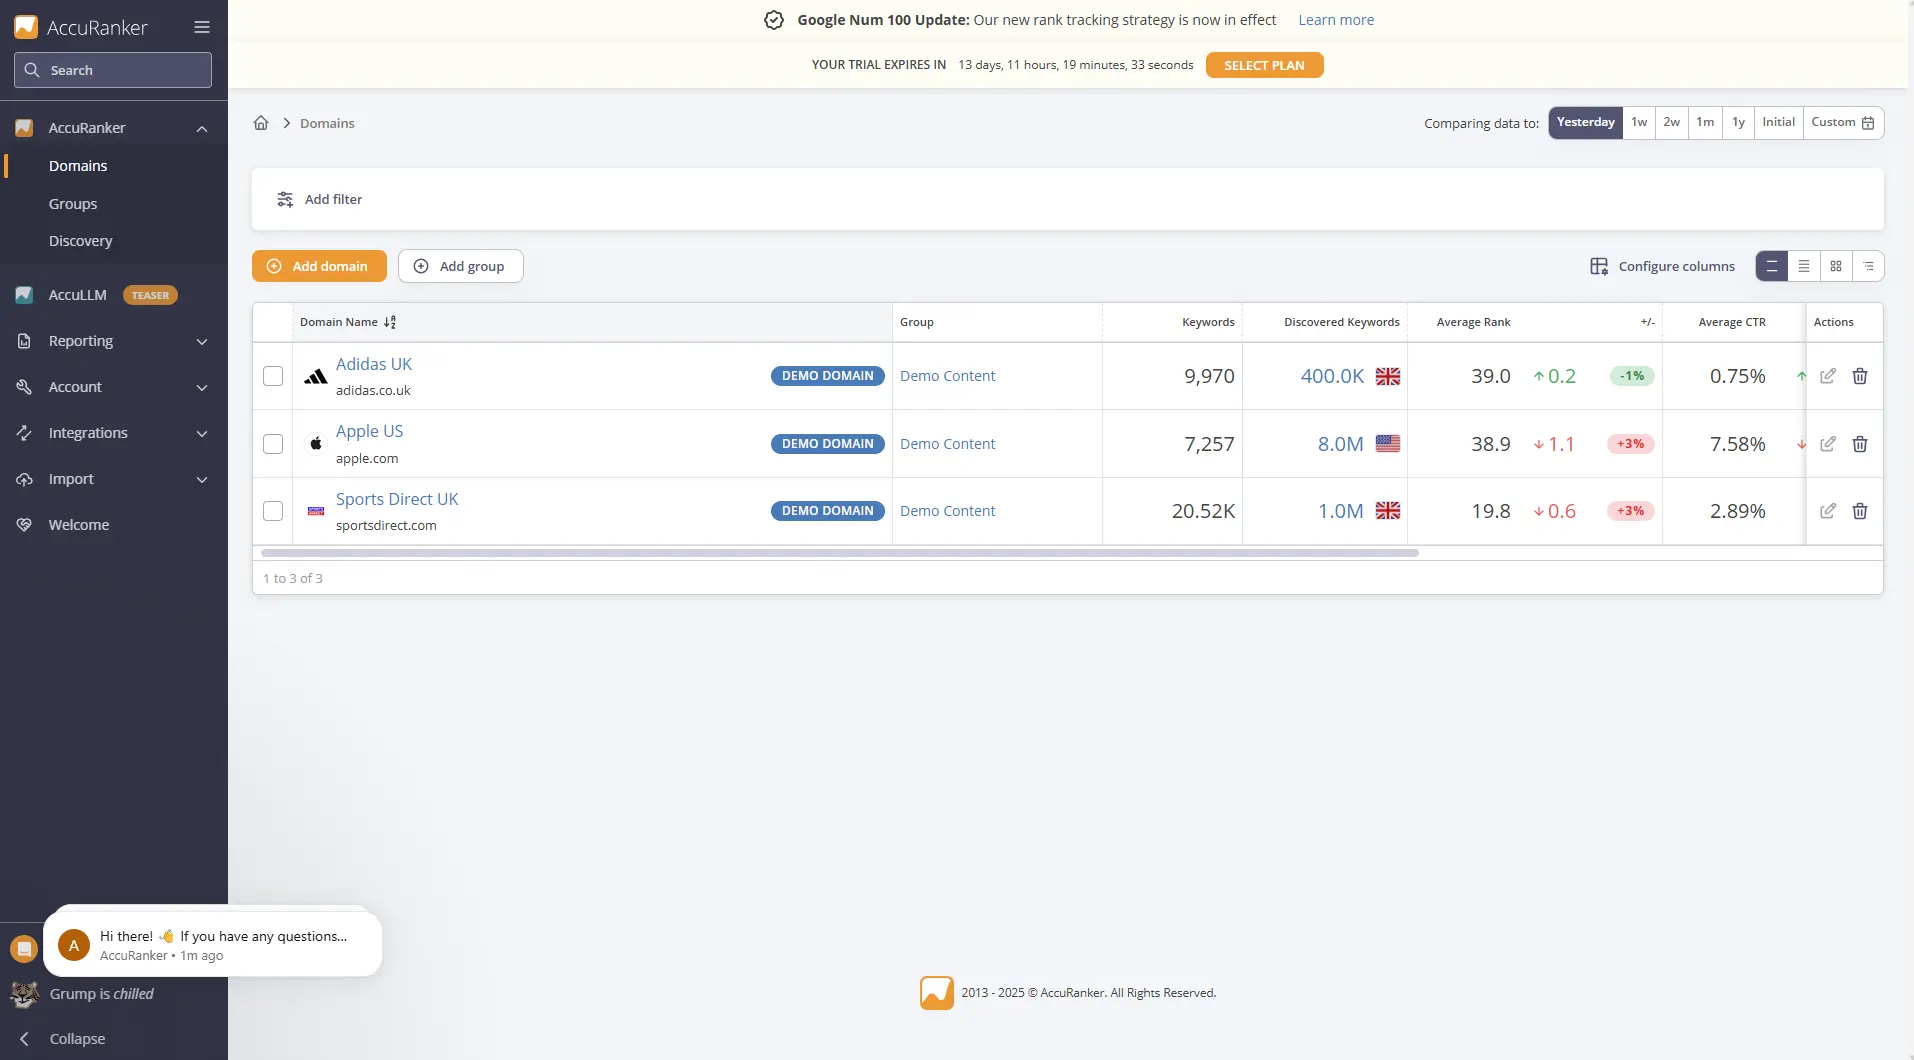Check the Sports Direct UK checkbox

[x=273, y=511]
